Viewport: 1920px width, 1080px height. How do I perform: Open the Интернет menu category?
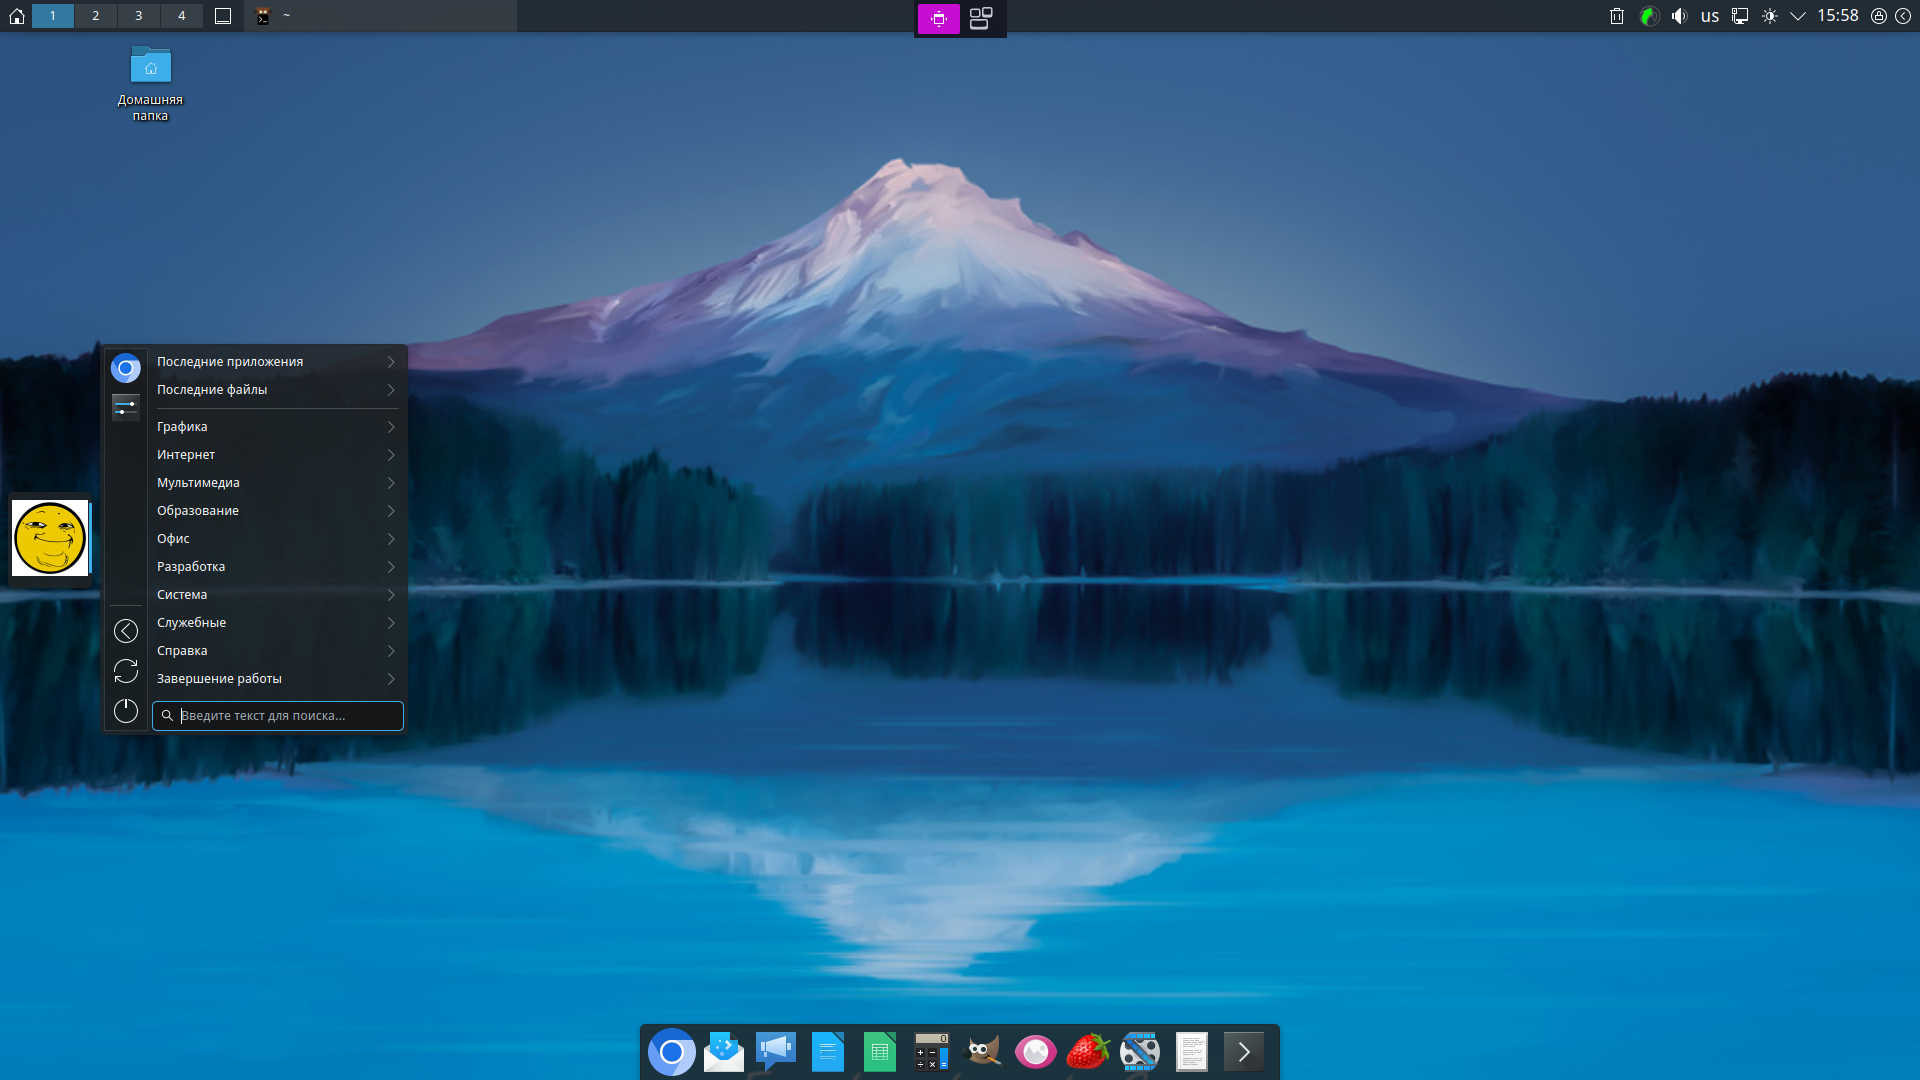(186, 455)
